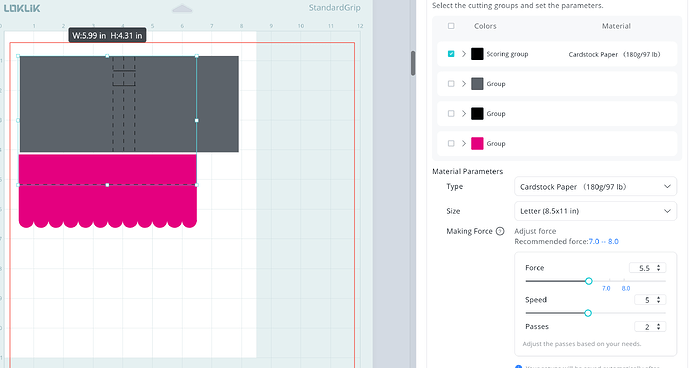Click the Passes value stepper arrows
Screen dimensions: 690x368
pos(659,327)
